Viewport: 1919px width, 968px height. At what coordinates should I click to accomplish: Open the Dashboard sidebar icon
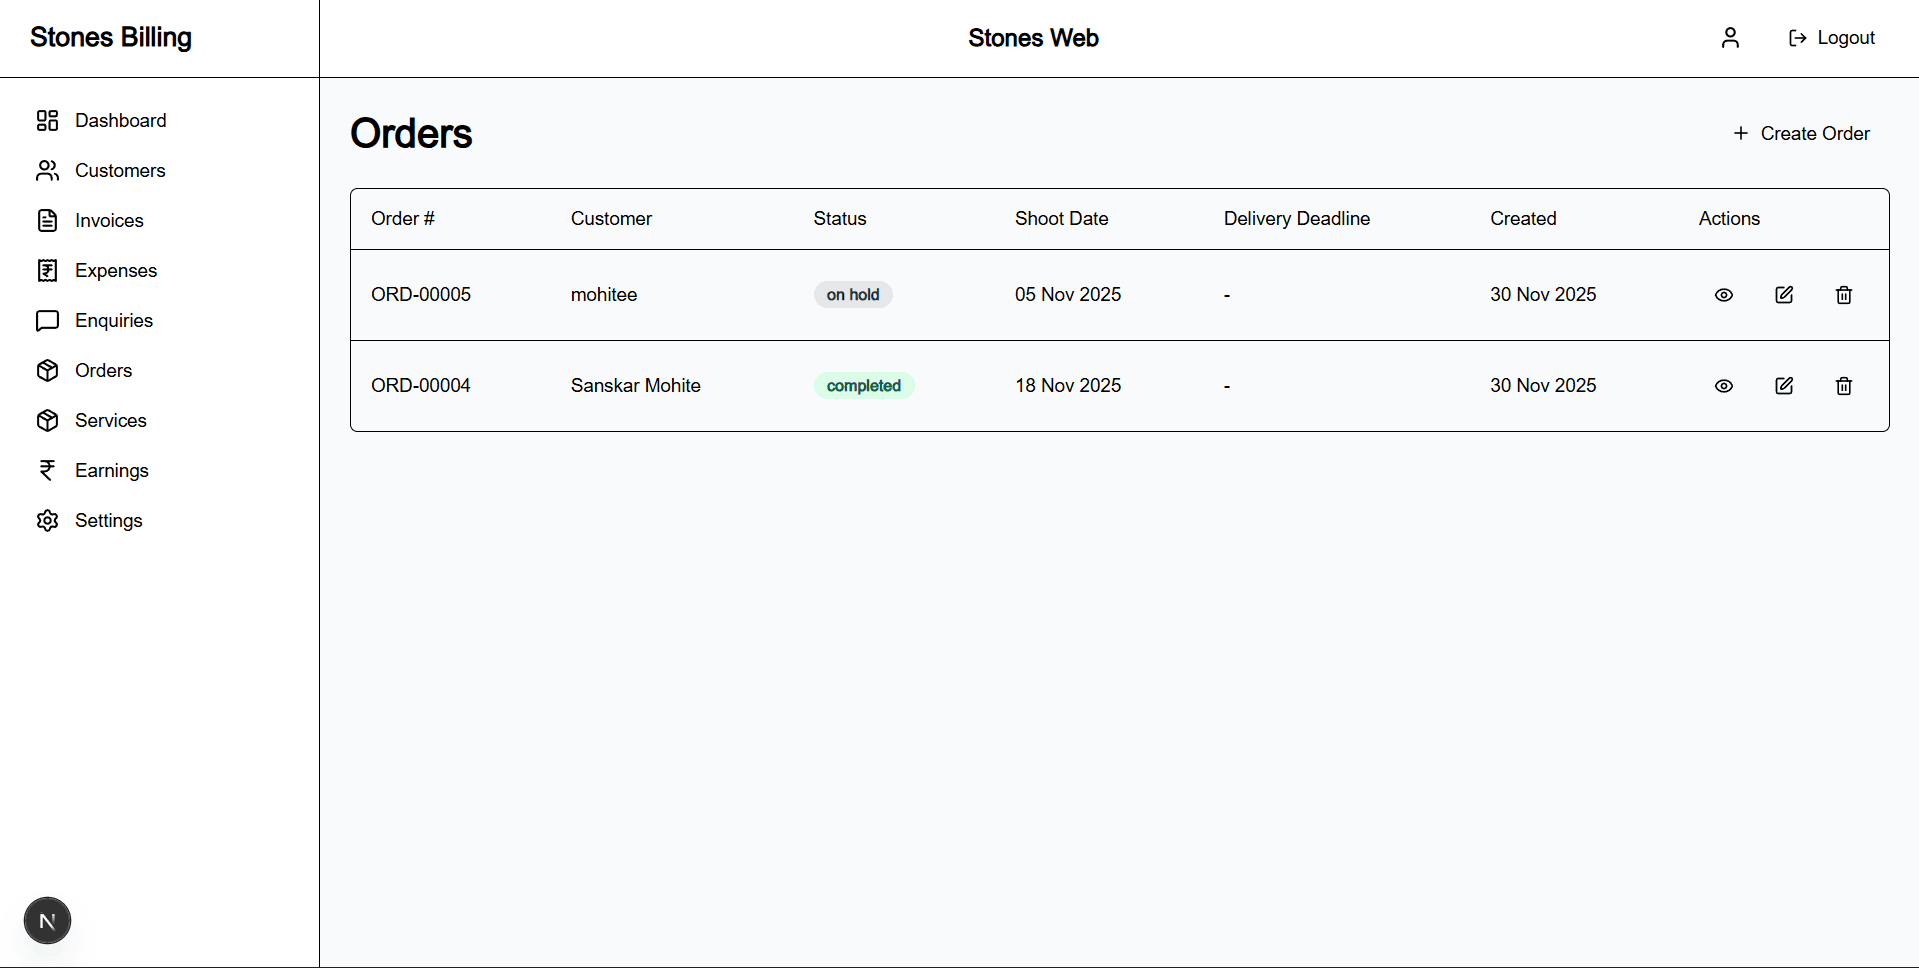click(x=47, y=120)
